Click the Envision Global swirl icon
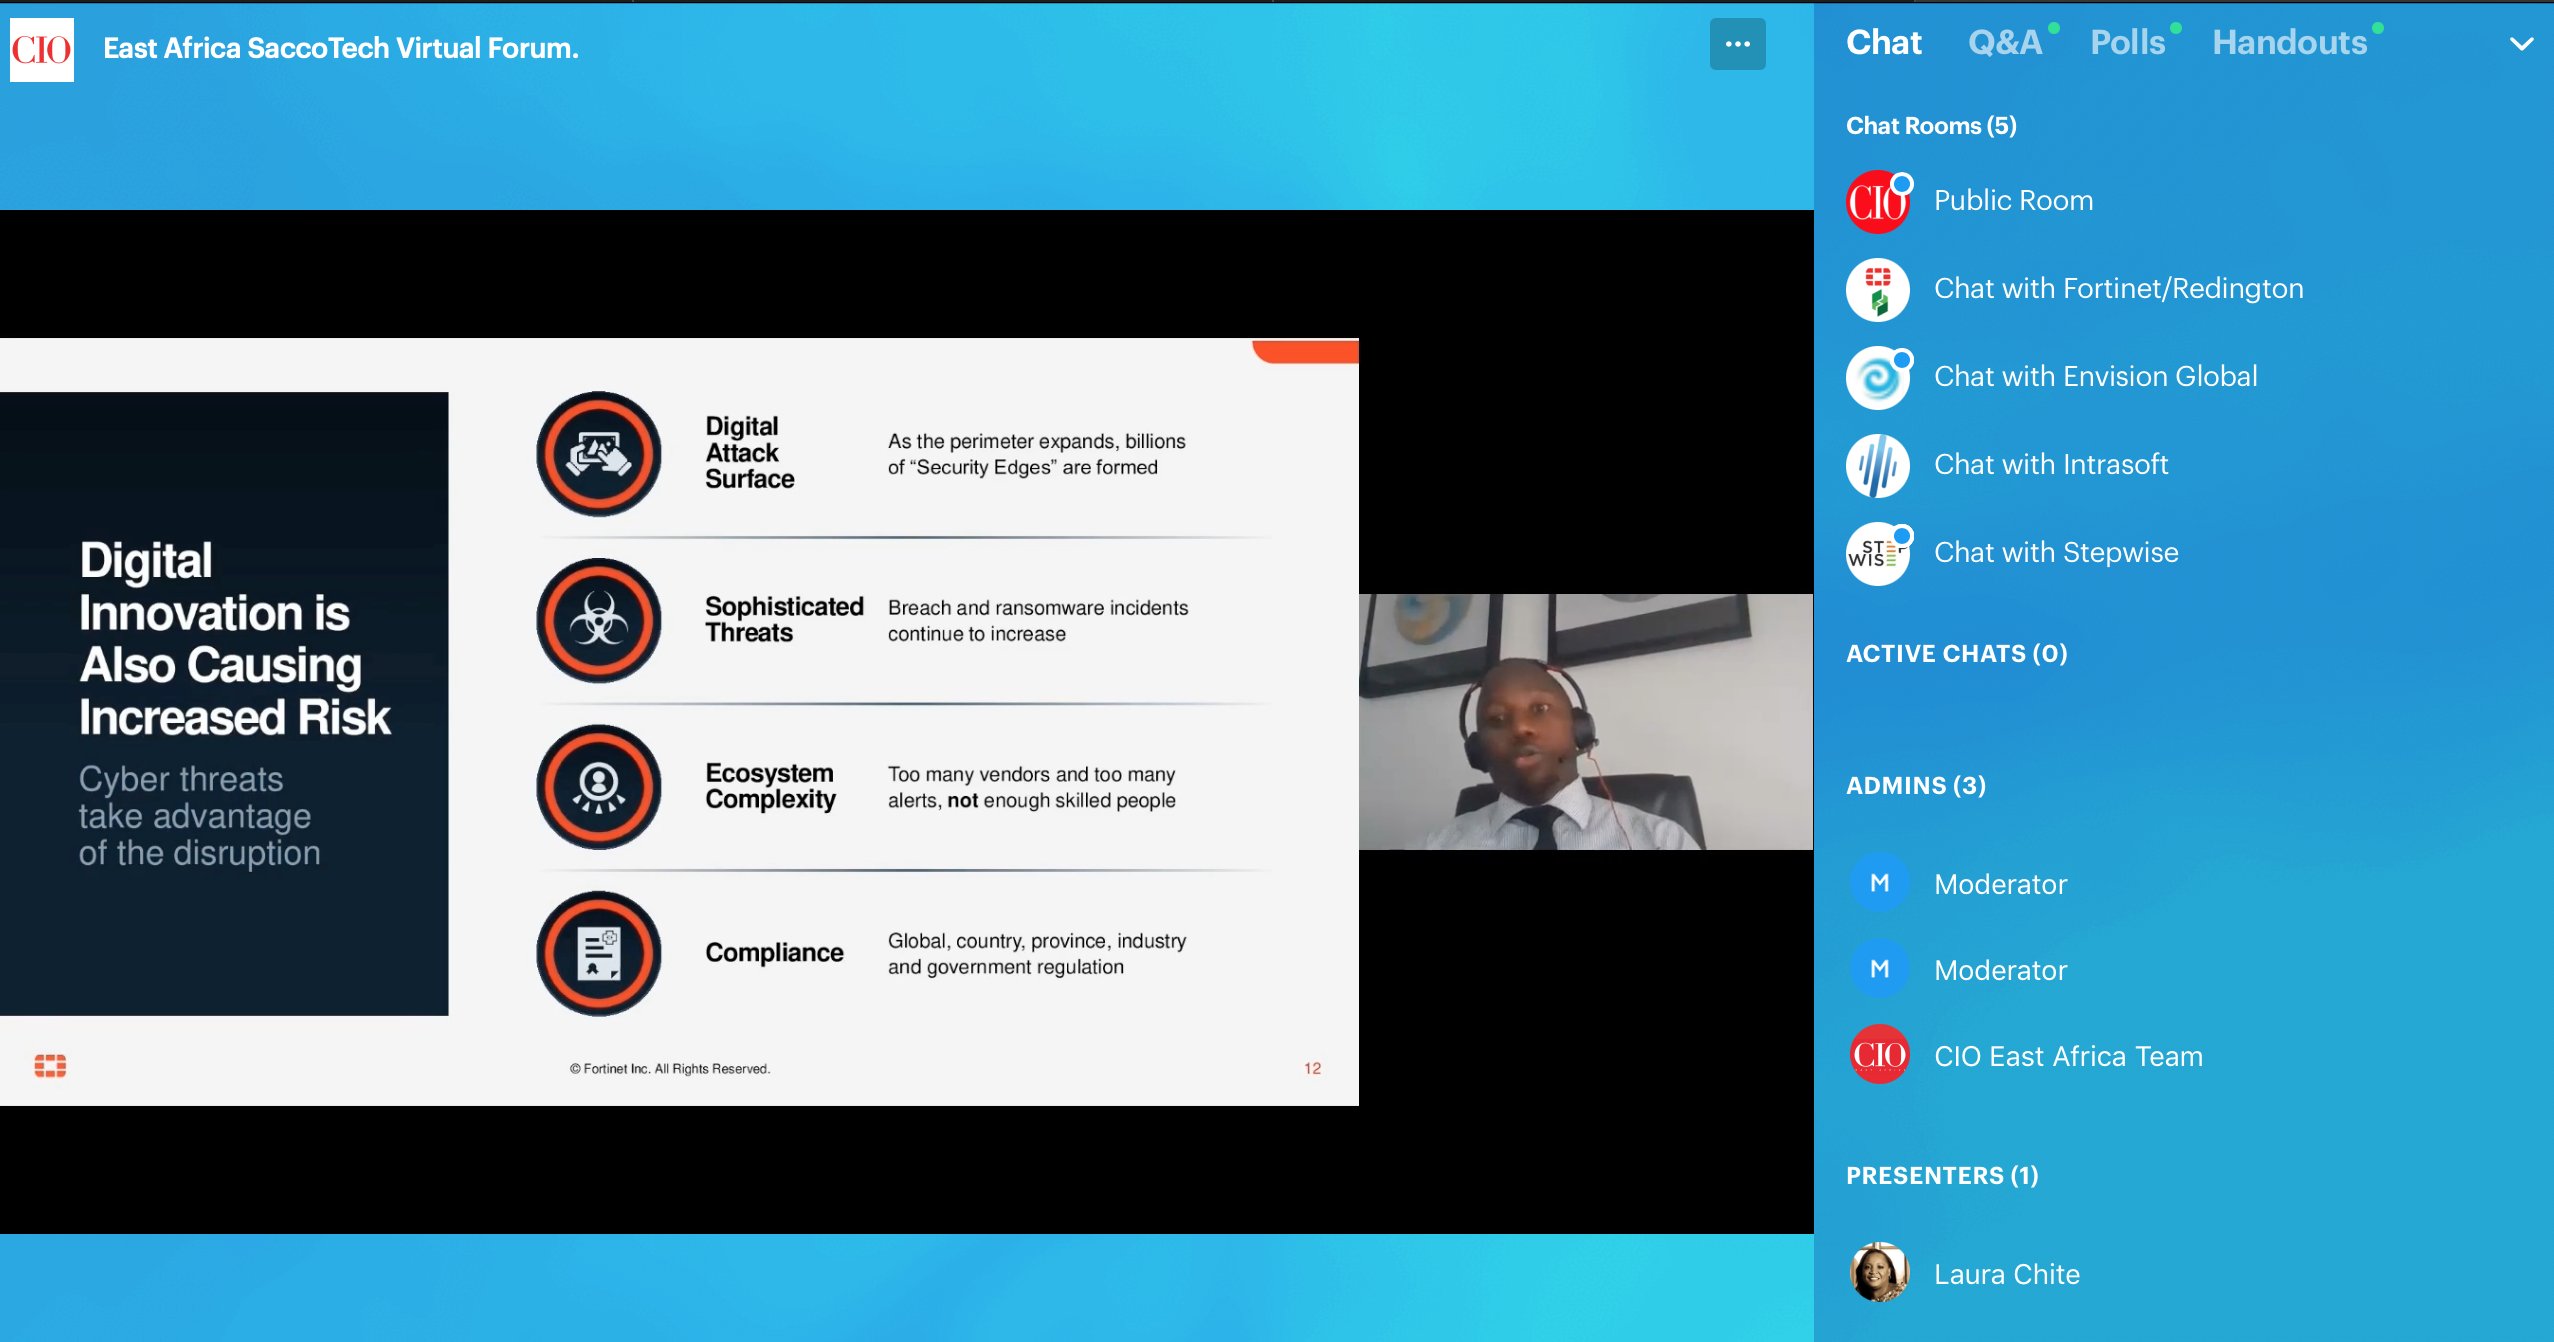Screen dimensions: 2554x1342 [1877, 378]
